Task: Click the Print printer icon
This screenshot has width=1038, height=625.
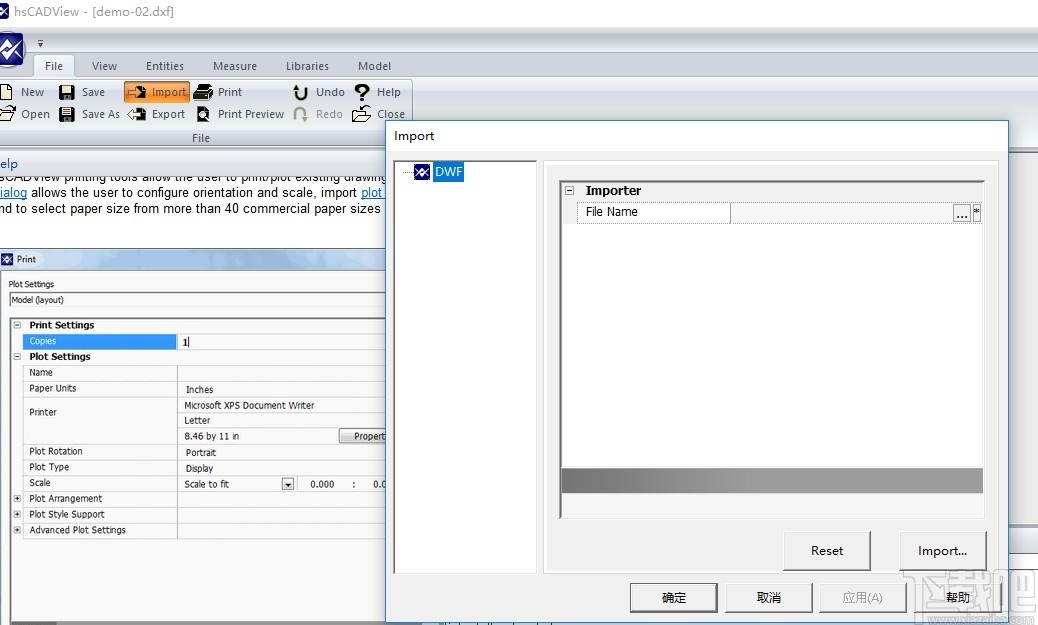Action: tap(203, 92)
